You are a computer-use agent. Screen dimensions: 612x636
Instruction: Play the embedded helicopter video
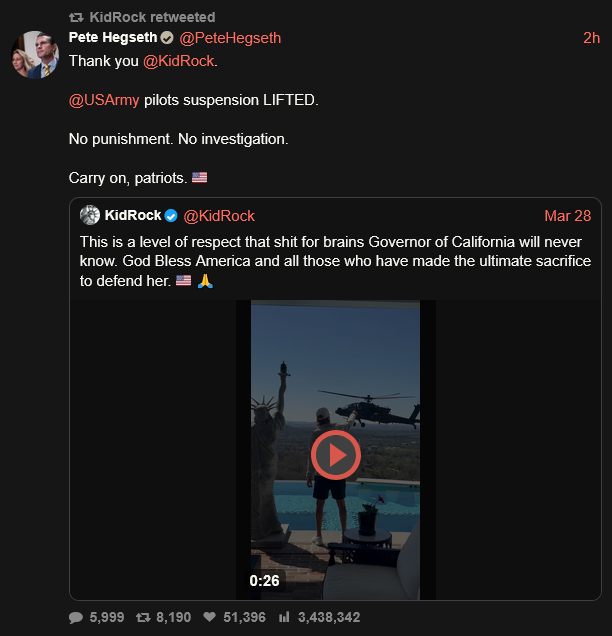point(336,455)
